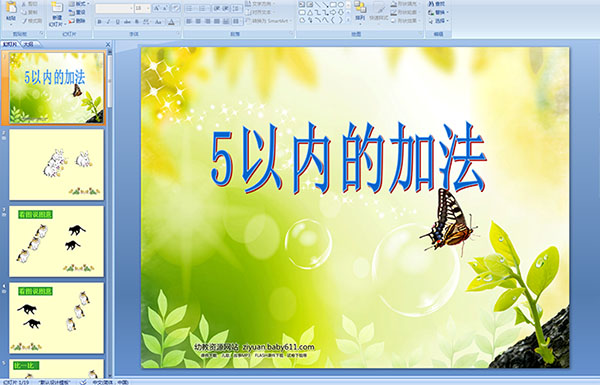The image size is (600, 385).
Task: Toggle Text Shadow formatting
Action: point(137,22)
